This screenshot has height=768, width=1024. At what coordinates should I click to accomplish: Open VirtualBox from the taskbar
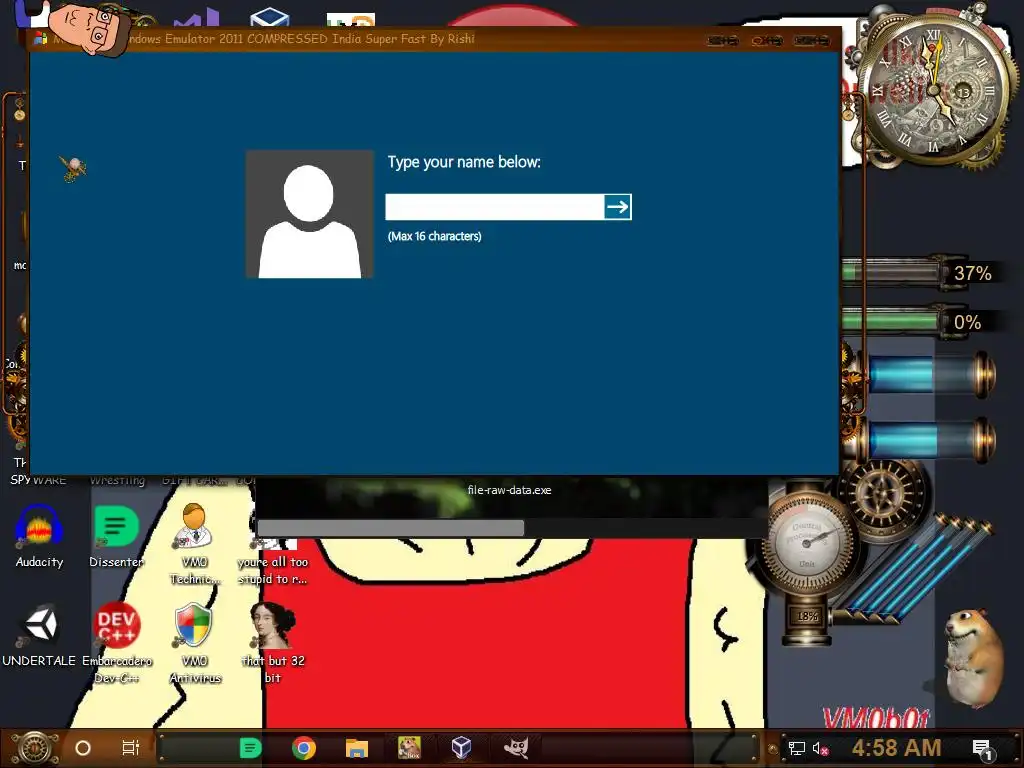pyautogui.click(x=462, y=748)
